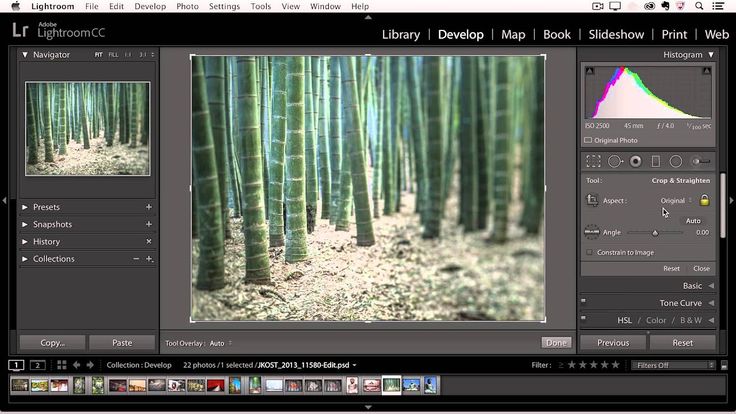Select the Radial Filter tool
The image size is (736, 414).
[x=676, y=161]
